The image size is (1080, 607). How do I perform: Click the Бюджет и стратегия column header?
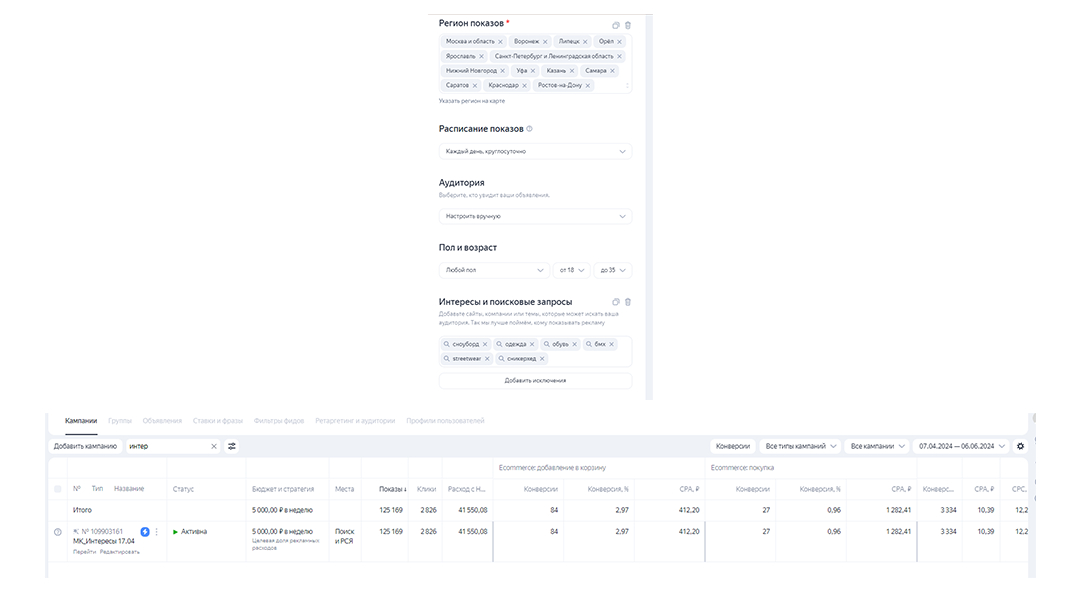[x=283, y=489]
